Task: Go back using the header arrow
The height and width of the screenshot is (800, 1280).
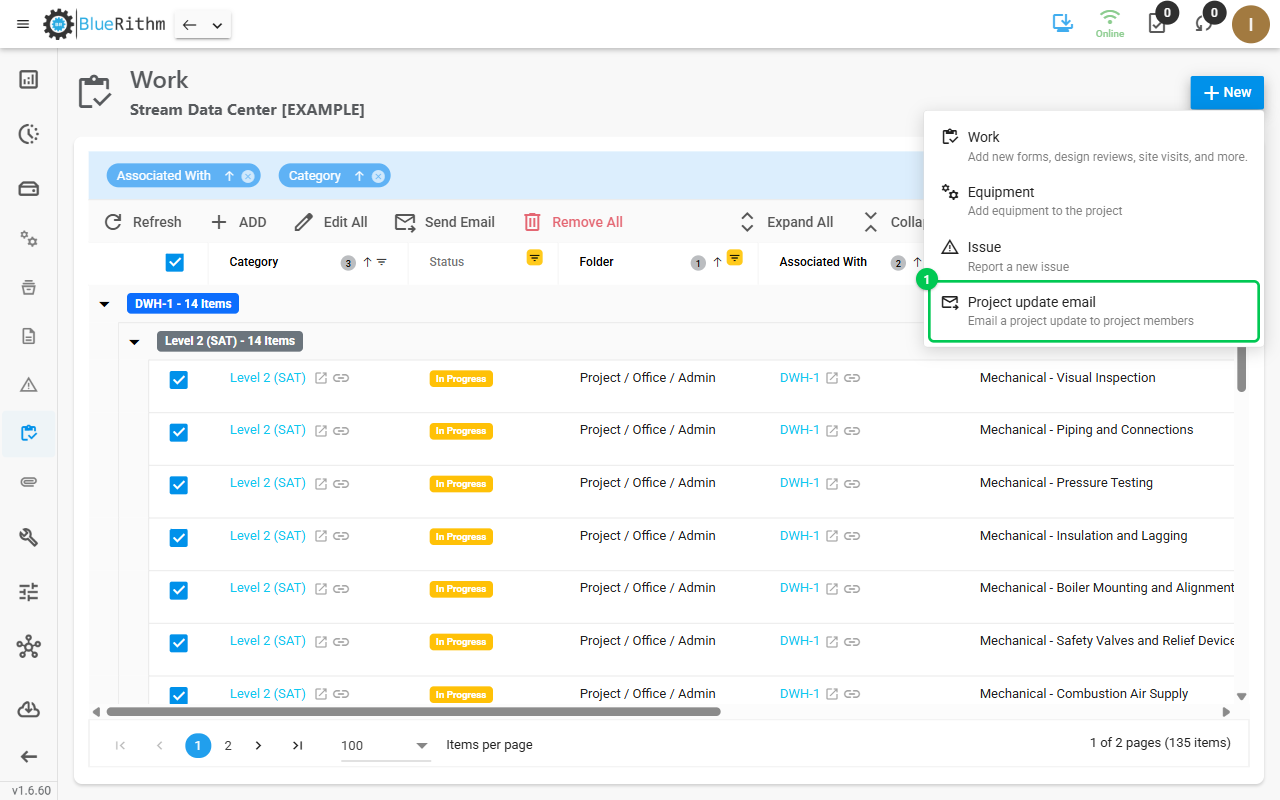Action: coord(189,25)
